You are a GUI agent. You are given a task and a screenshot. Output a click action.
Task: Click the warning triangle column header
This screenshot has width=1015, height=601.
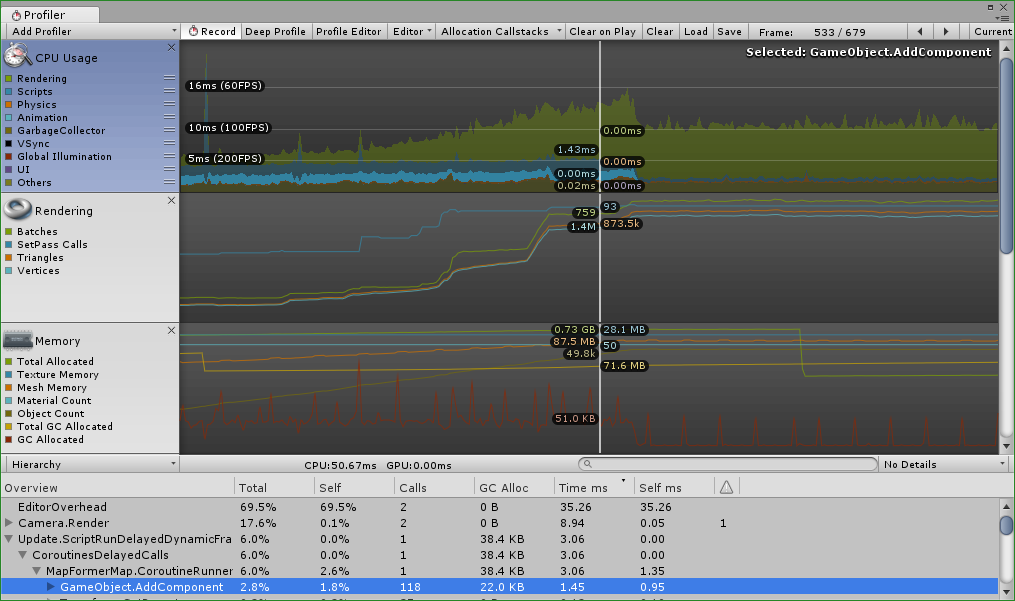726,487
